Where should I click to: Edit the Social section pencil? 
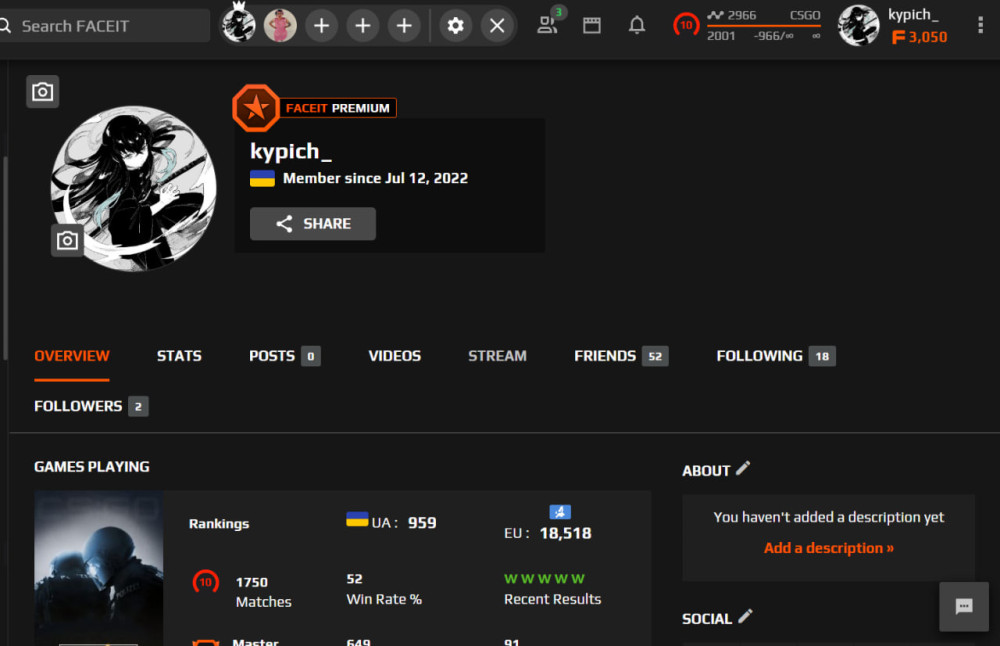pos(745,617)
